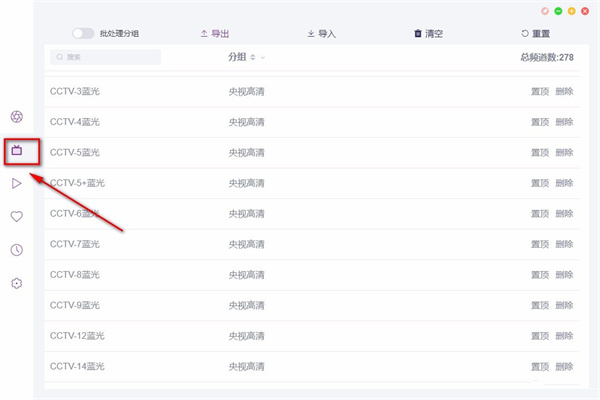Image resolution: width=600 pixels, height=400 pixels.
Task: Go to the player via the play icon
Action: tap(17, 183)
